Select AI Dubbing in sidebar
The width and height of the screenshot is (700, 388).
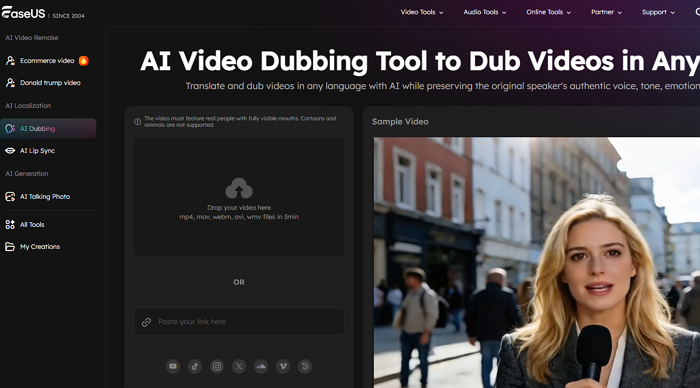click(48, 129)
